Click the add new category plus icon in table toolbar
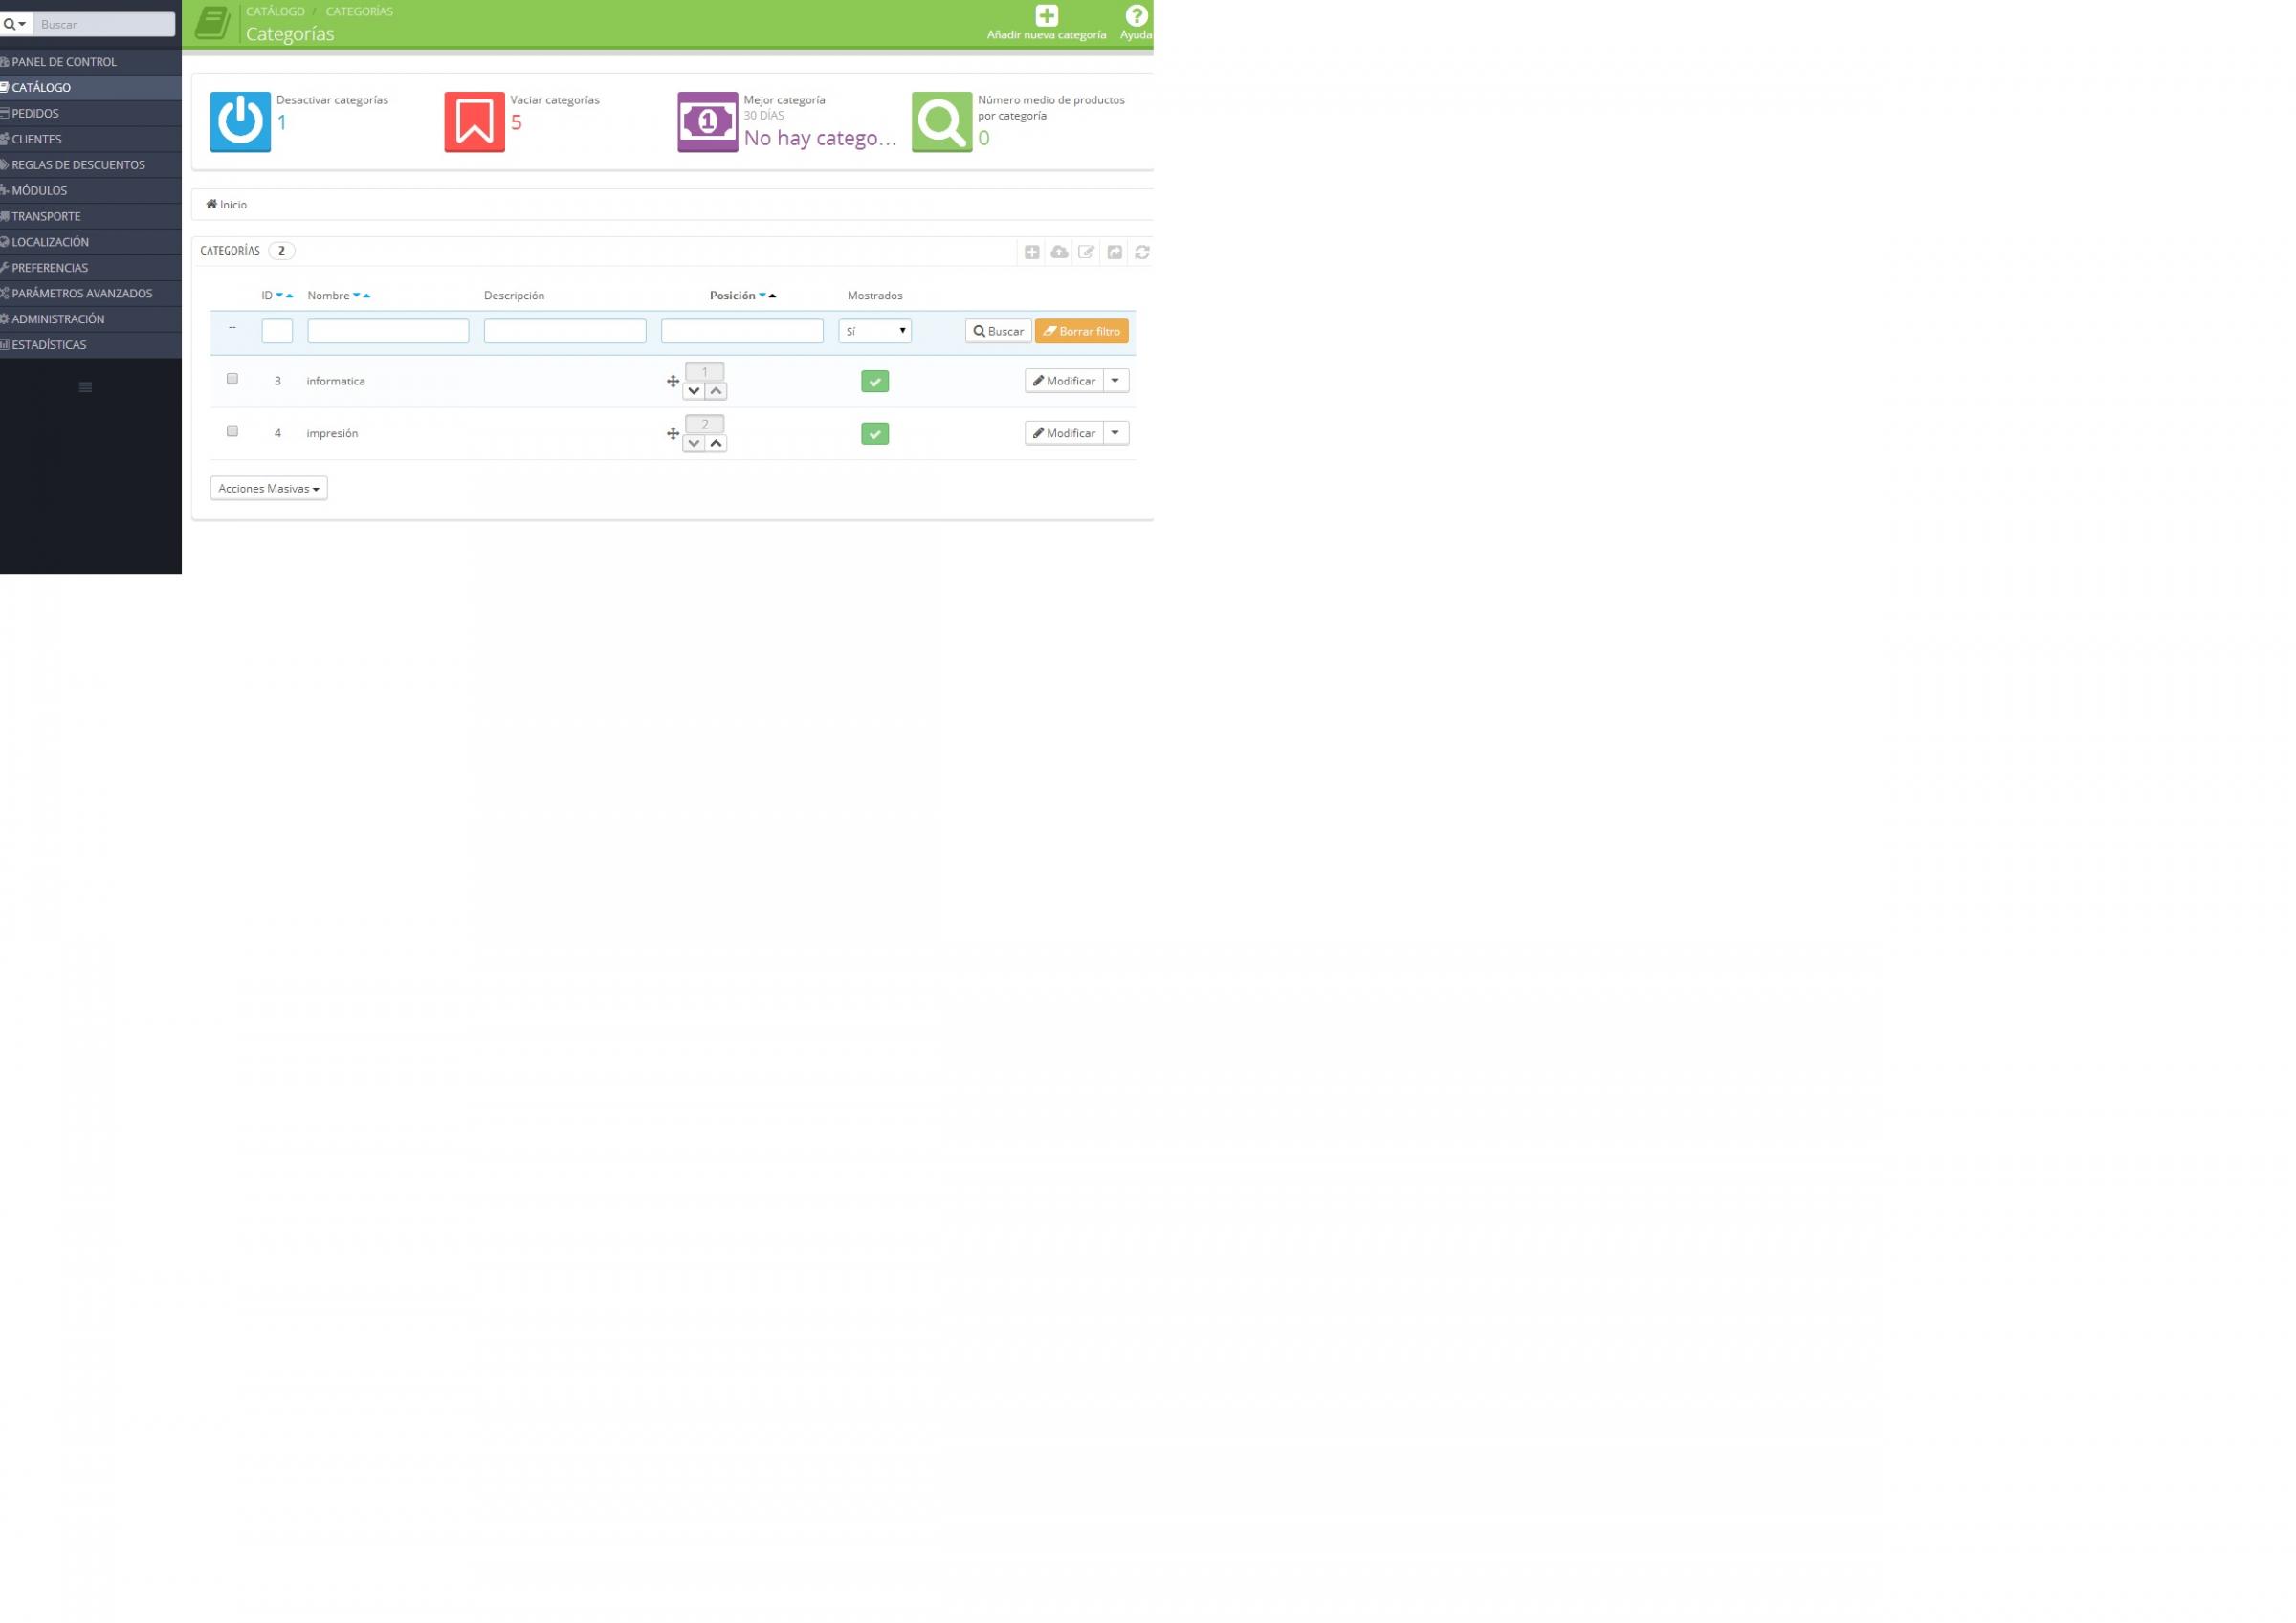Screen dimensions: 2296x1623 pyautogui.click(x=1031, y=252)
